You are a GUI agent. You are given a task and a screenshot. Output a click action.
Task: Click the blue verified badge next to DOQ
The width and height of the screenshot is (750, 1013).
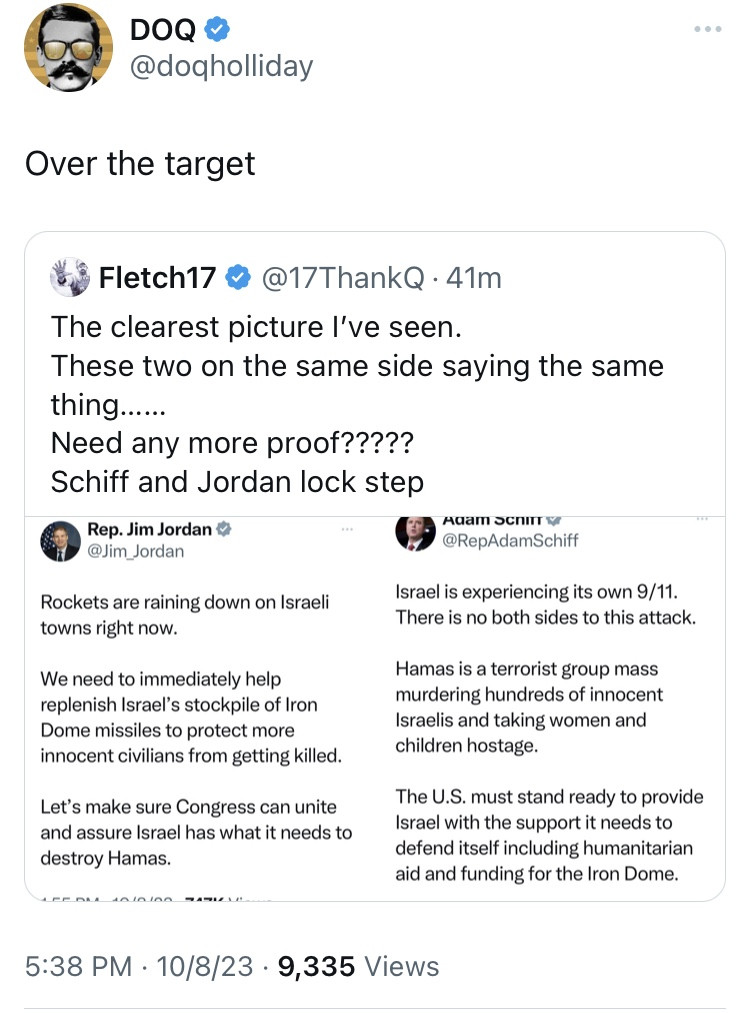click(x=216, y=30)
